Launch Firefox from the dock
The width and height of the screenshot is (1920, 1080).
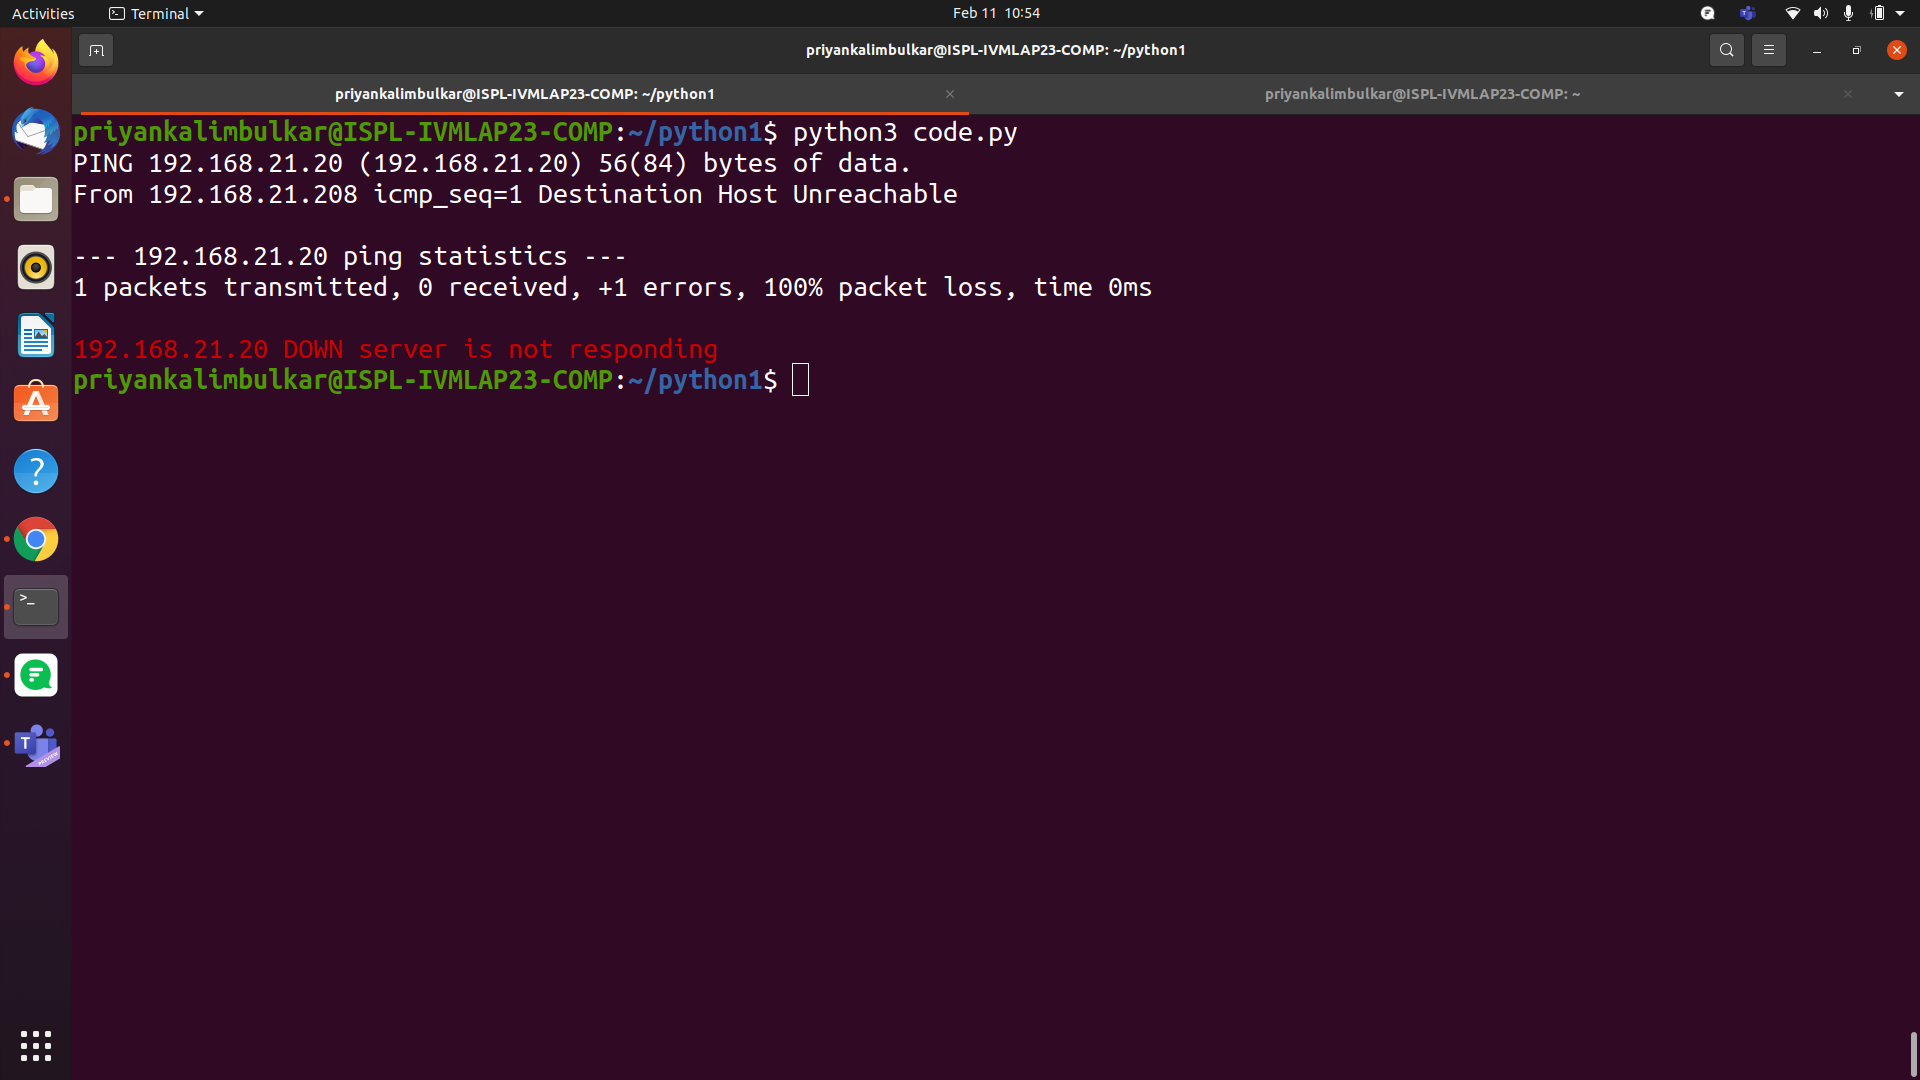tap(36, 63)
